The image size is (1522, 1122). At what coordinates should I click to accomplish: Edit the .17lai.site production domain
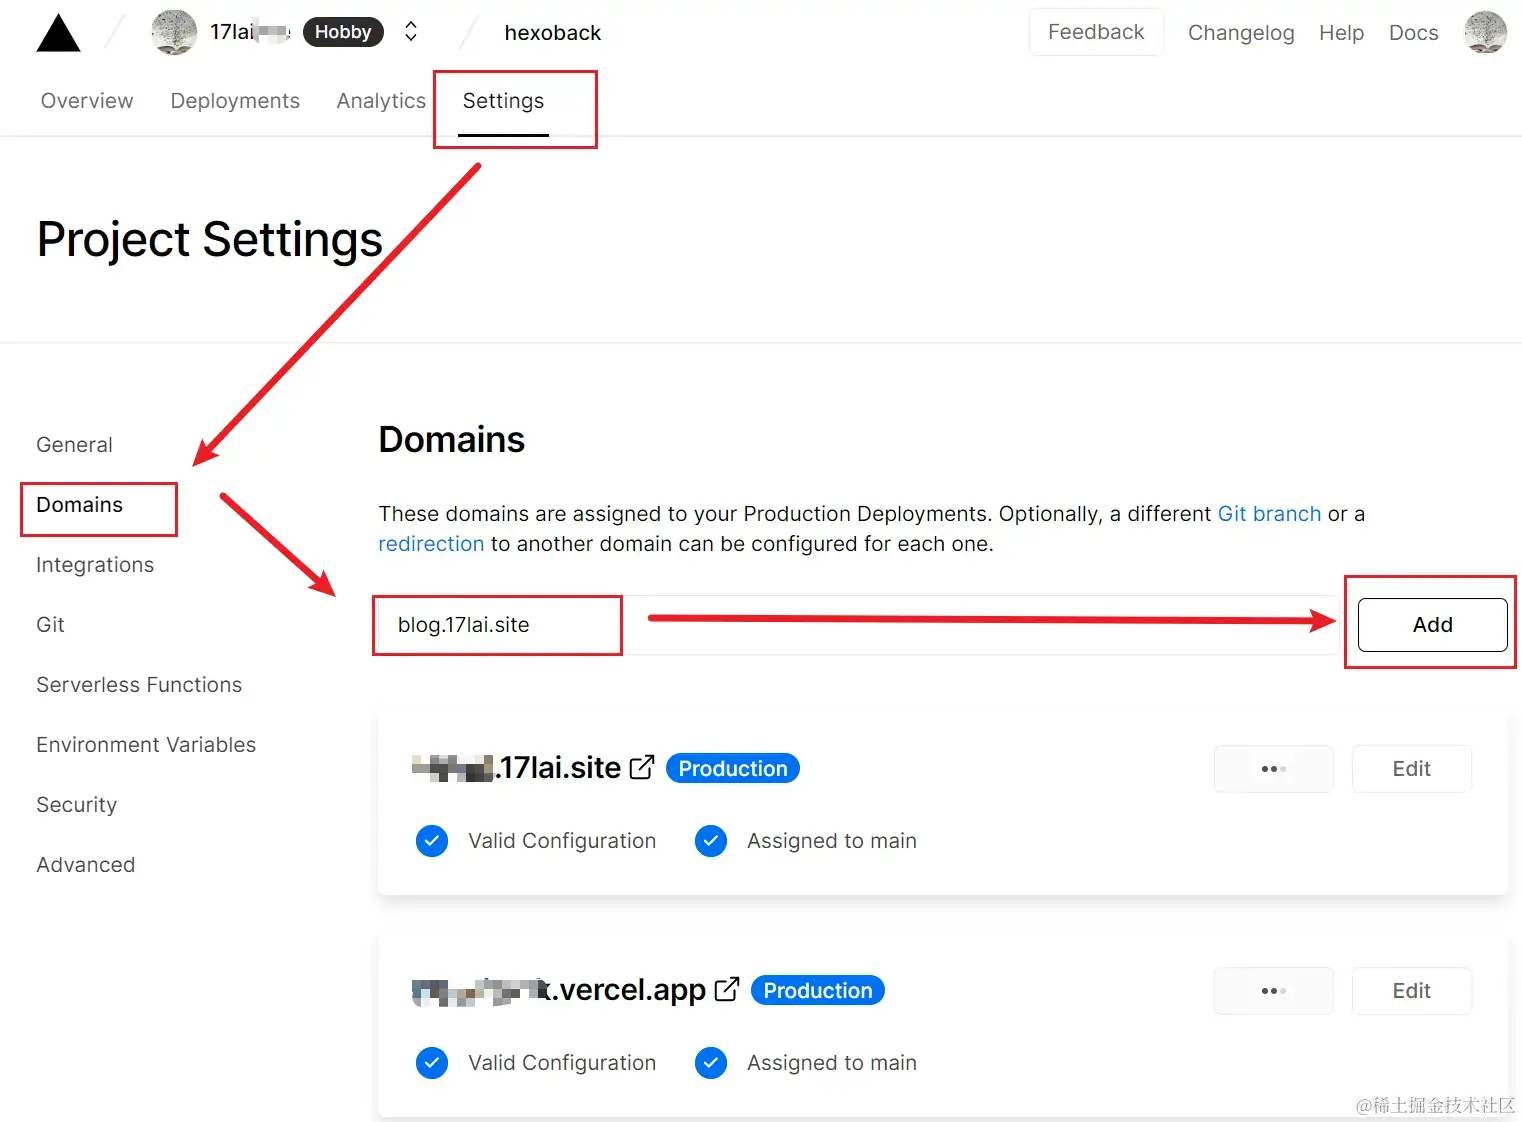(1411, 768)
